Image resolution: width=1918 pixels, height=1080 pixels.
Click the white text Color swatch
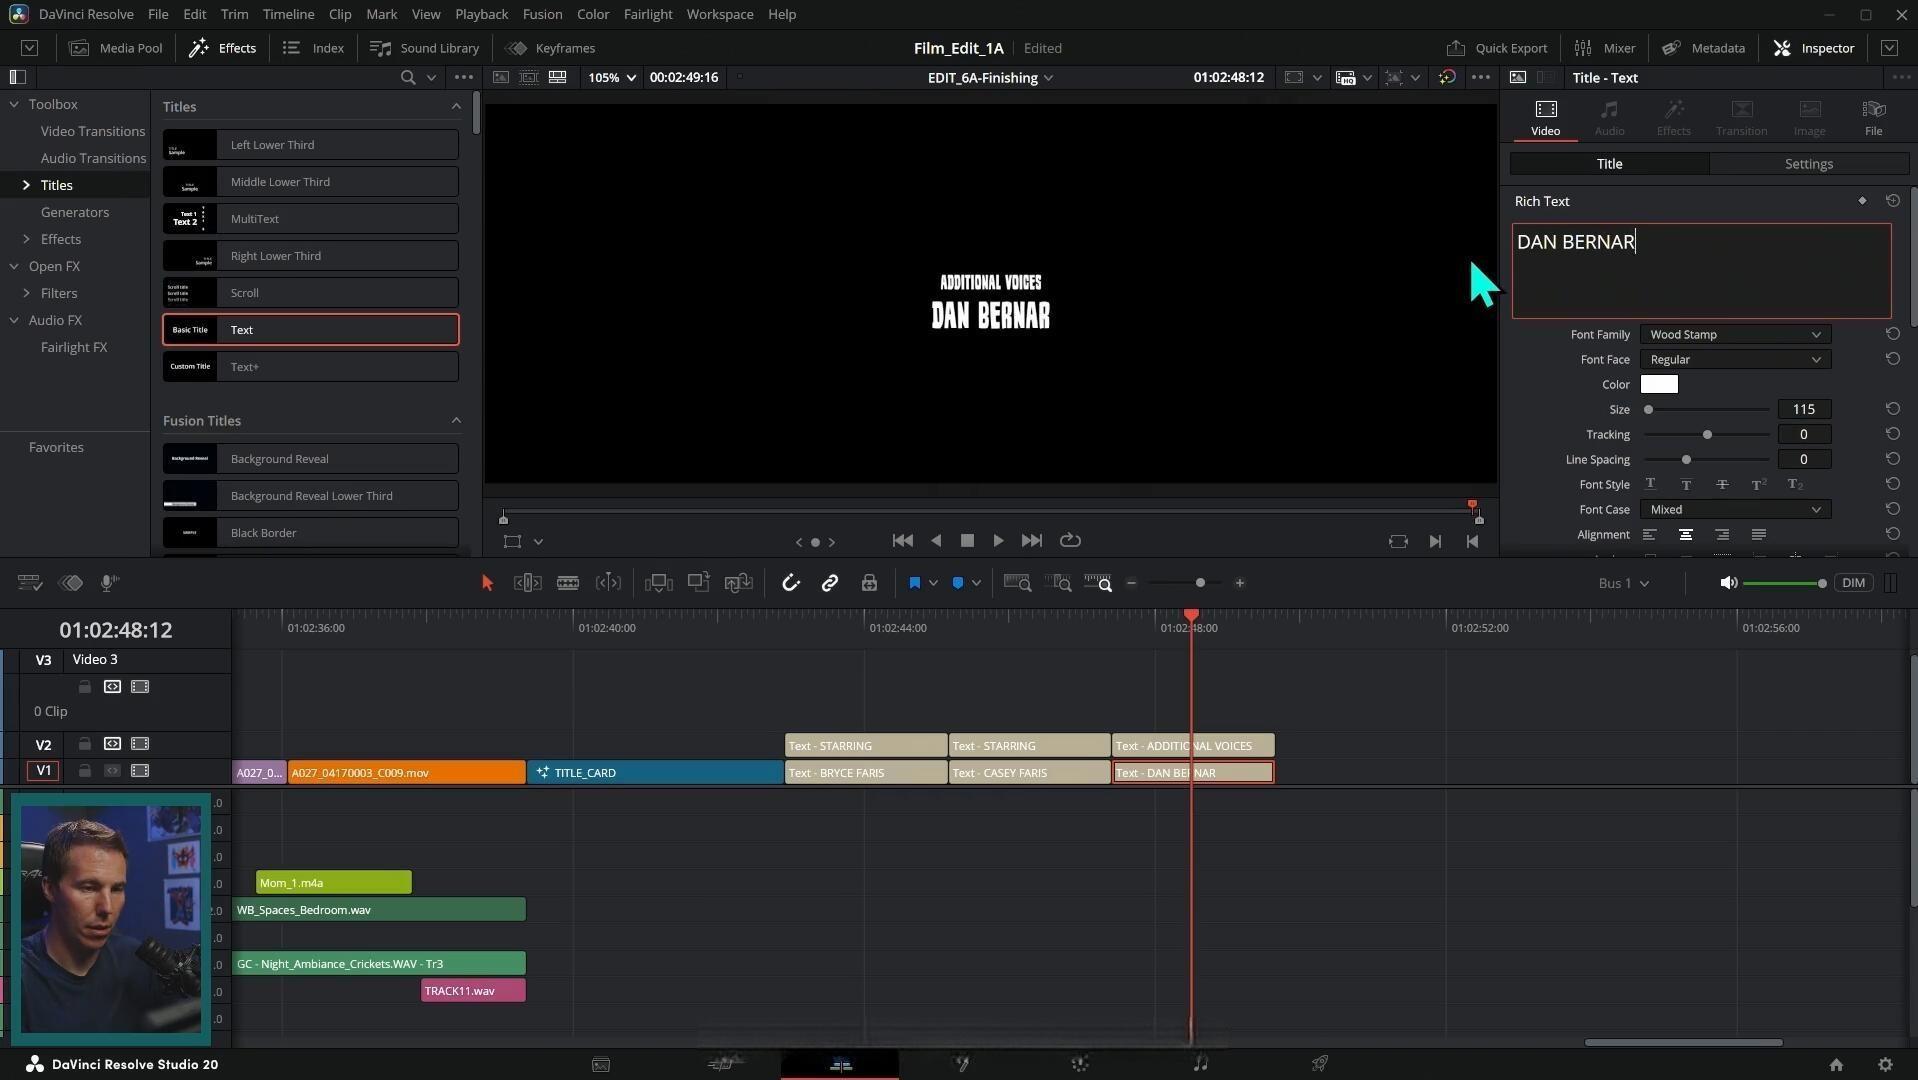click(x=1659, y=385)
